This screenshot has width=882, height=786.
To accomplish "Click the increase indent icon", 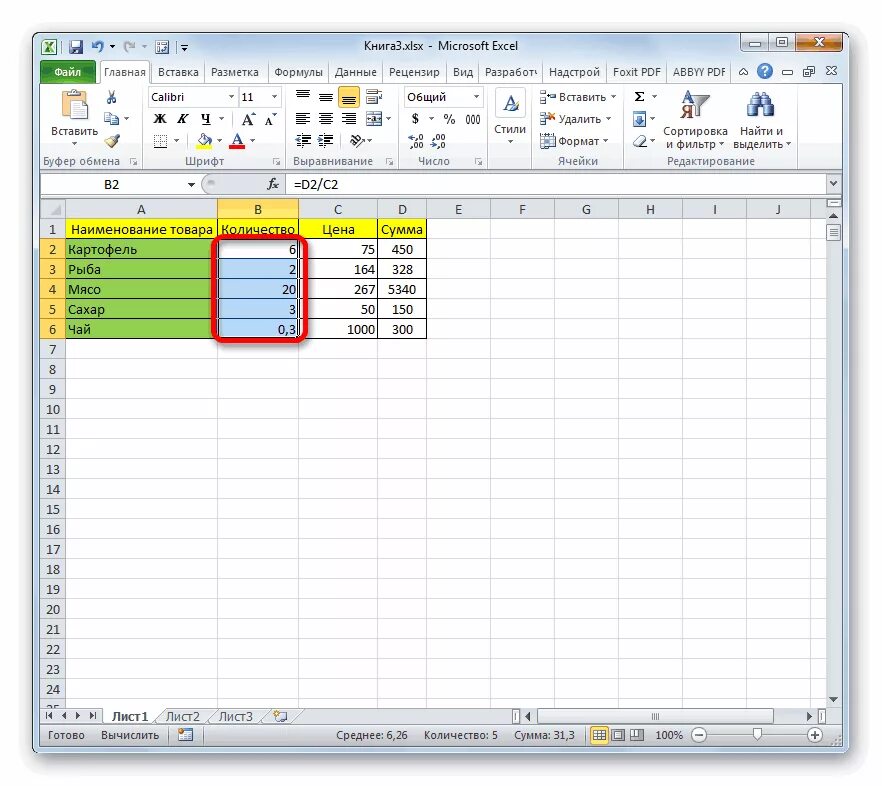I will coord(326,141).
